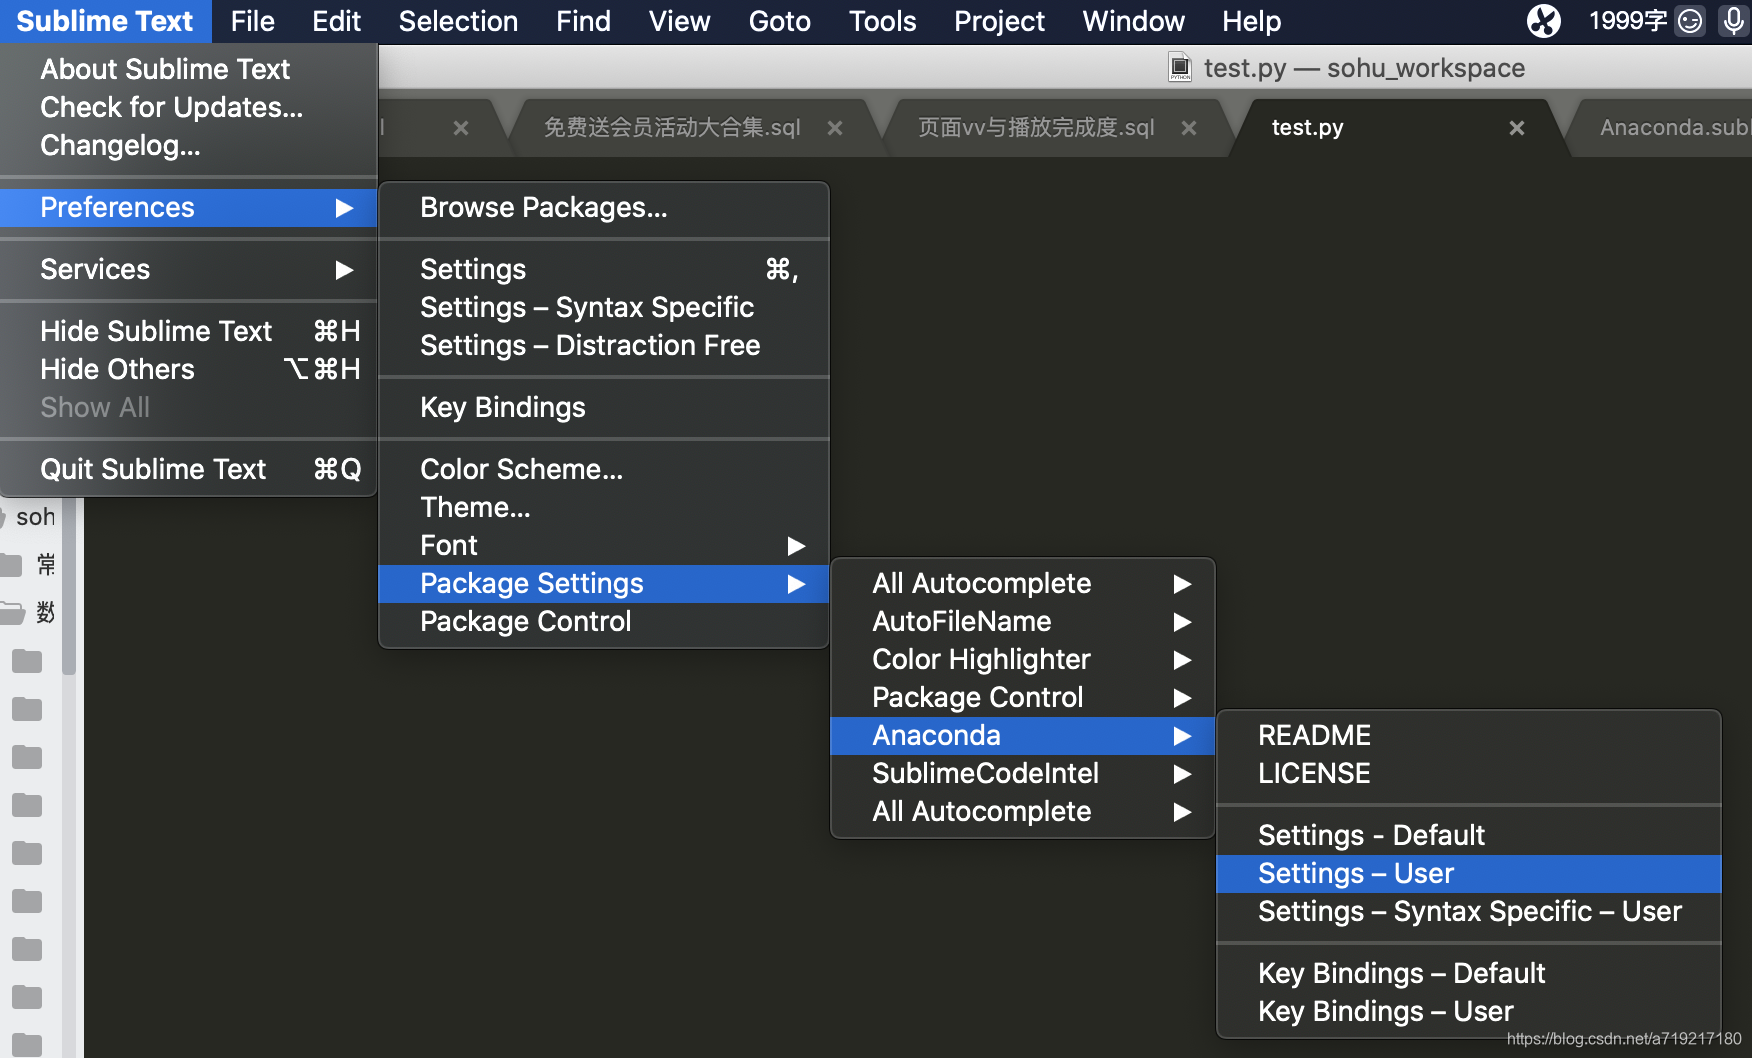
Task: Switch to the 页面vv与播放完成度.sql tab
Action: [x=1034, y=127]
